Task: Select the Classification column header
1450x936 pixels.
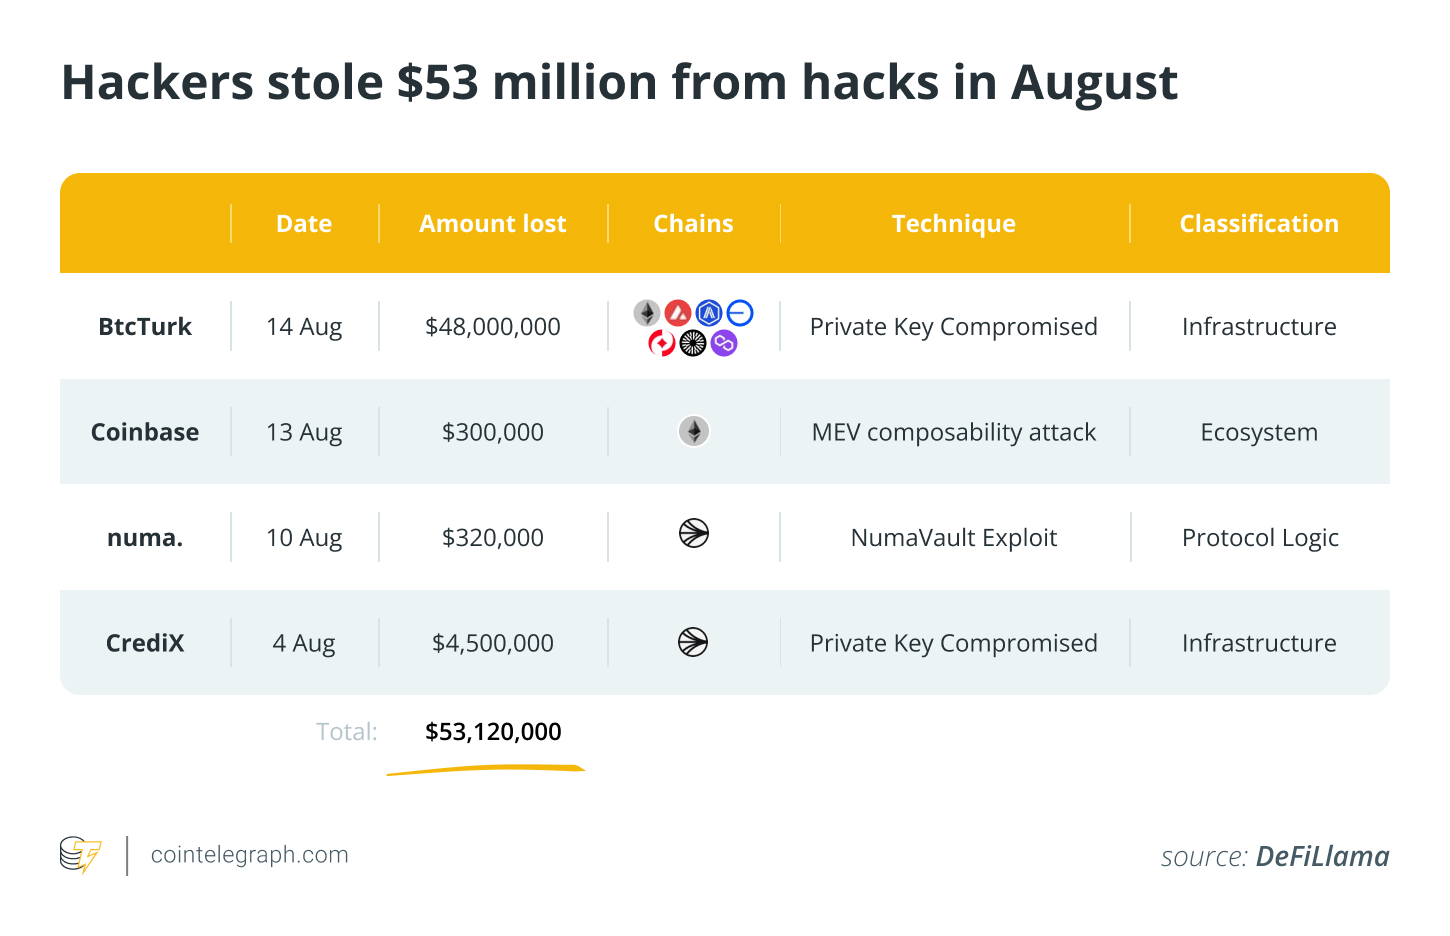Action: (1259, 224)
